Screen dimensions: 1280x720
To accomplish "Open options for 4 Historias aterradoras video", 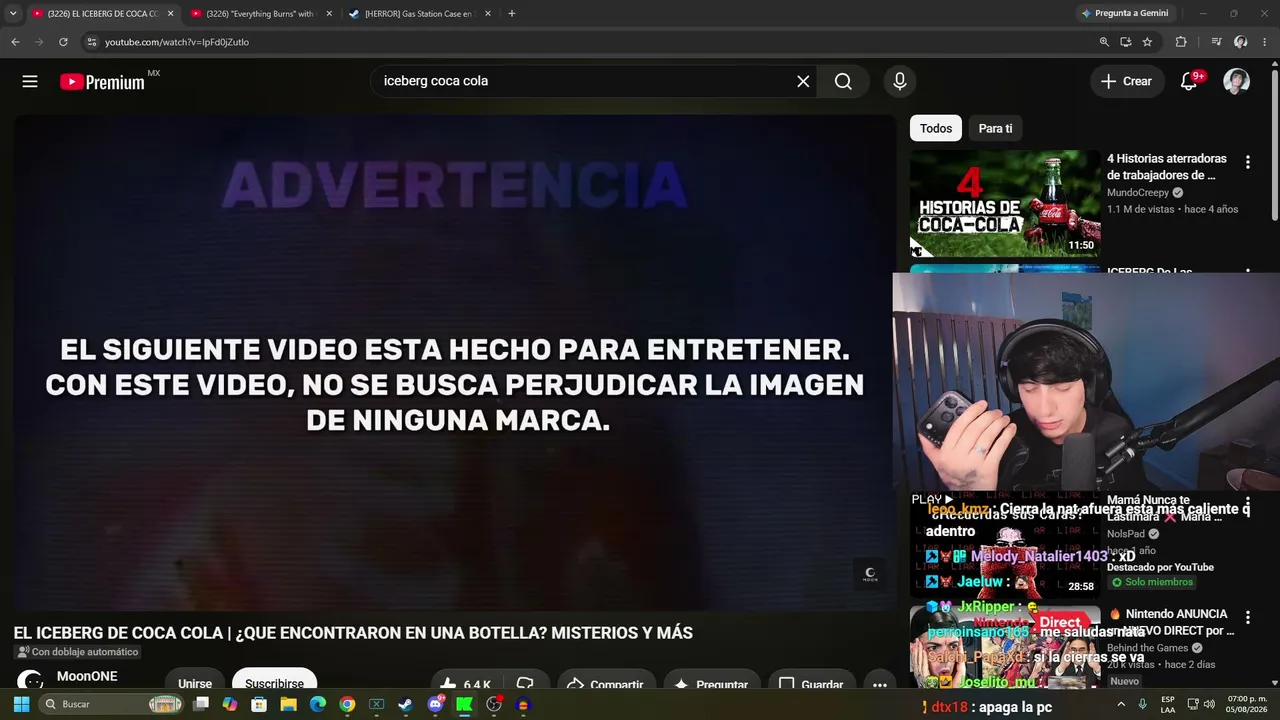I will [1247, 162].
